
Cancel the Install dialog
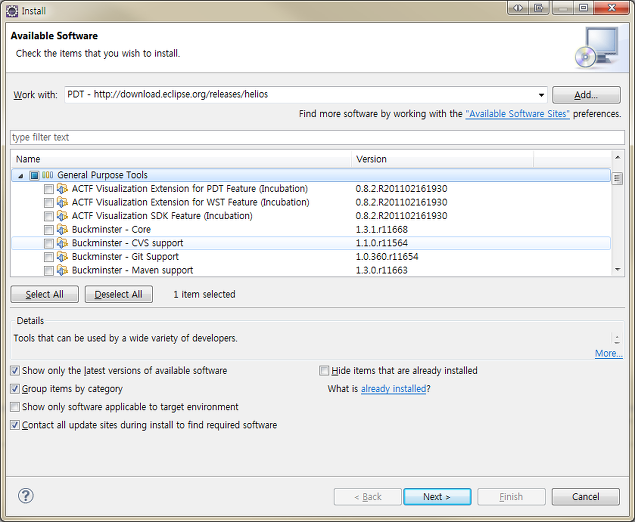coord(586,496)
